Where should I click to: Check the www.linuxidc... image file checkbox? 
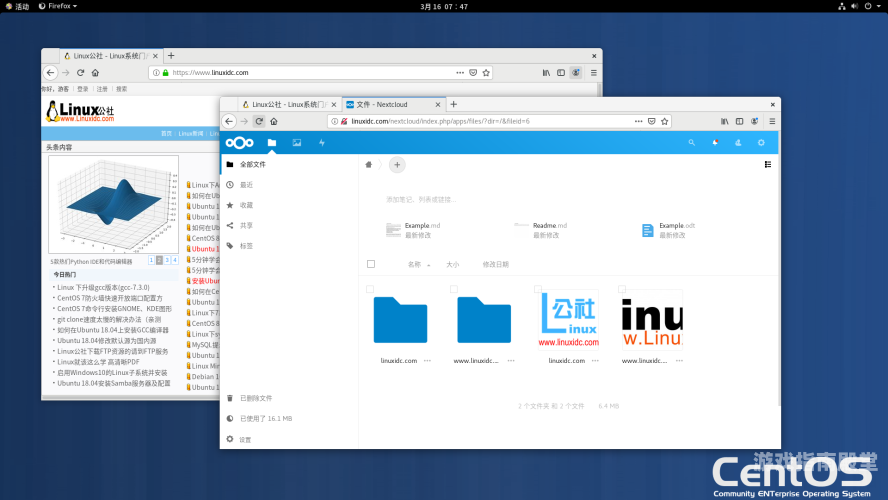621,289
